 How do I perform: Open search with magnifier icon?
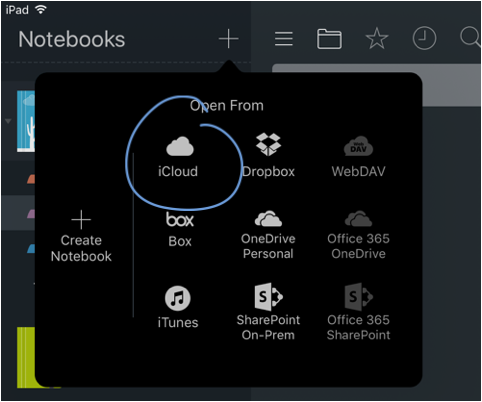click(470, 37)
